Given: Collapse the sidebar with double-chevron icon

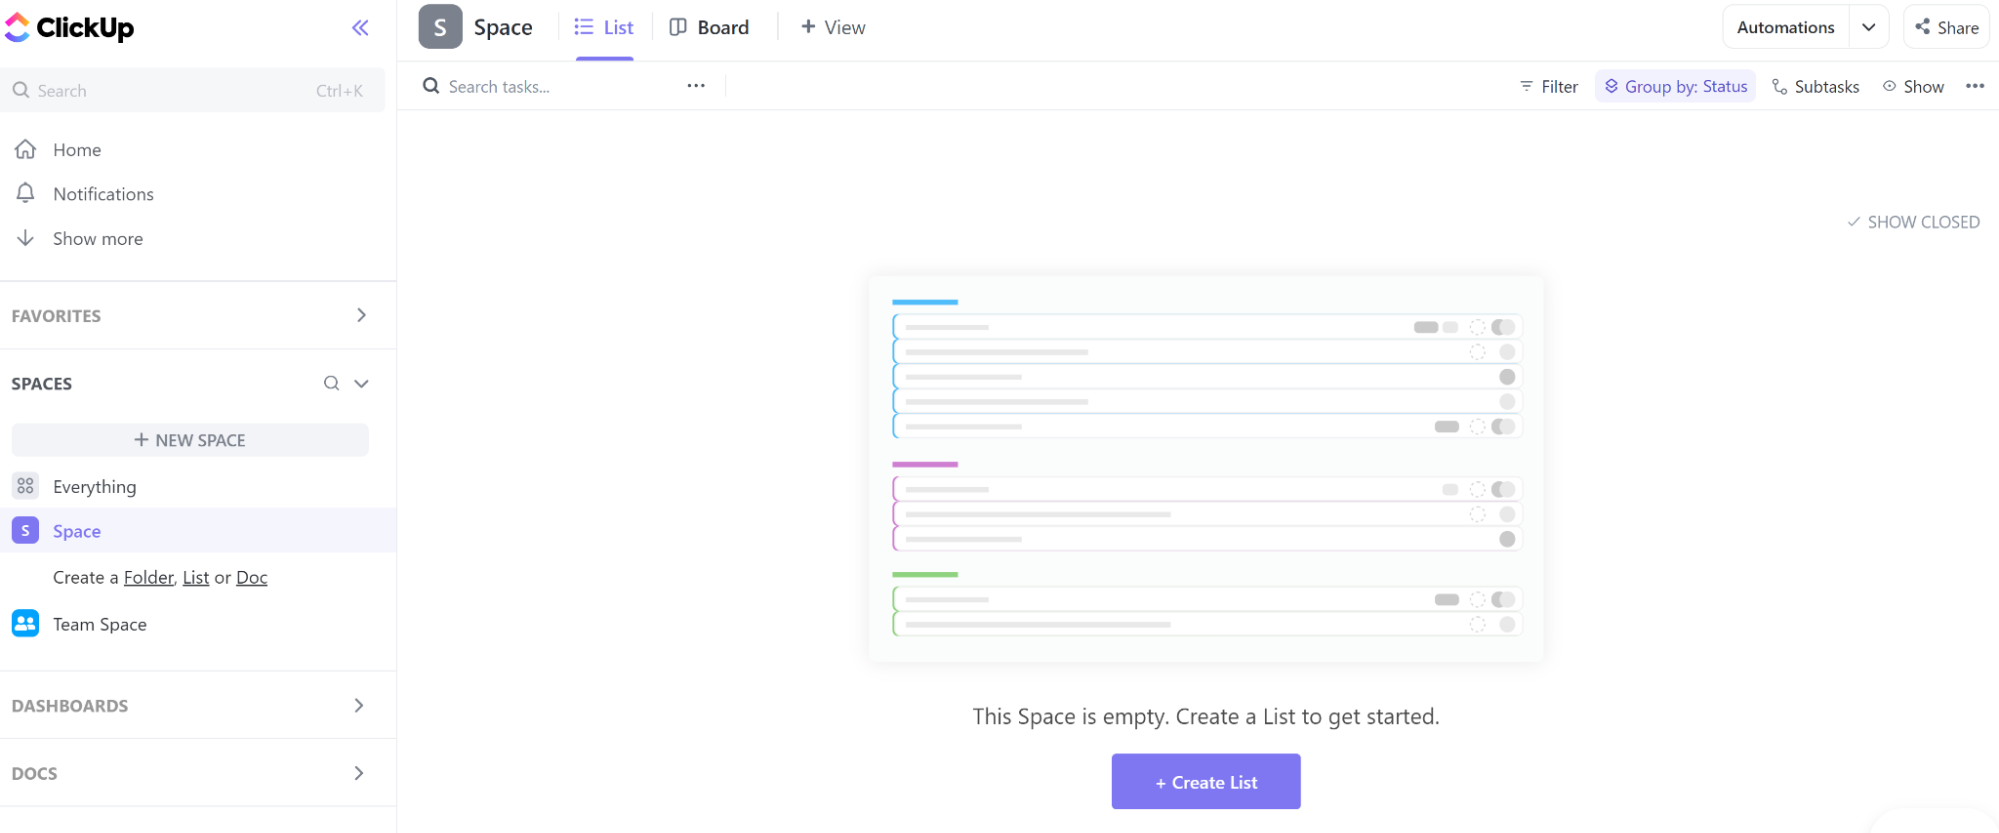Looking at the screenshot, I should click(360, 28).
